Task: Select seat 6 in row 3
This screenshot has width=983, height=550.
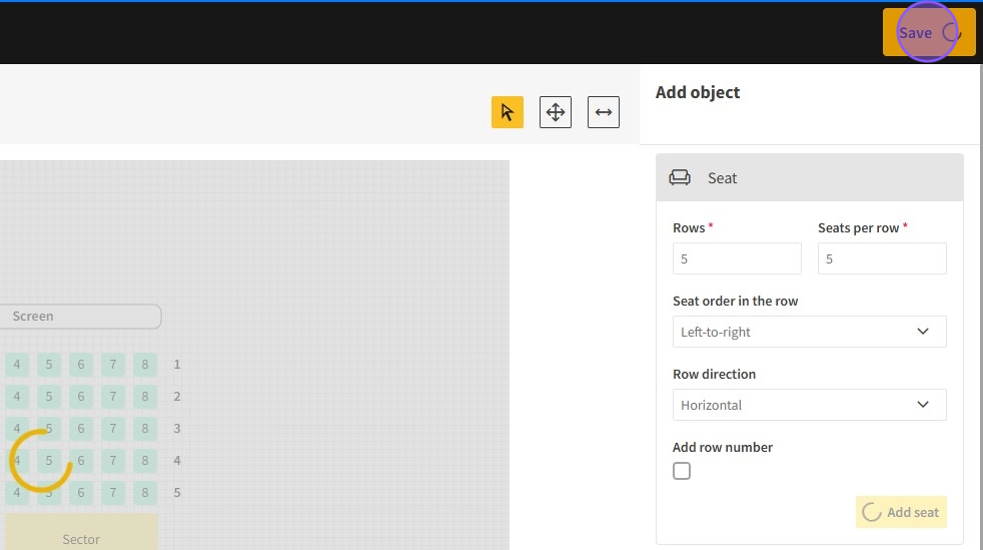Action: click(81, 429)
